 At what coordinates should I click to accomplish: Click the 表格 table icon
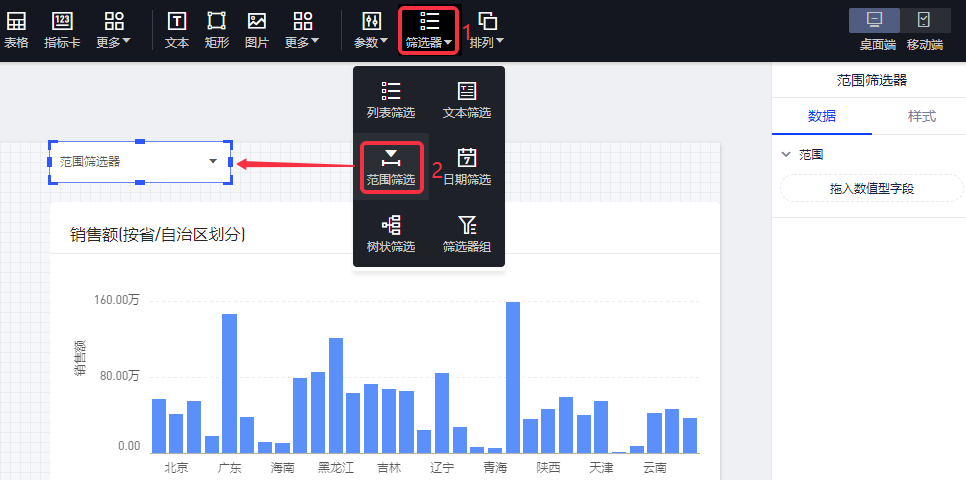pos(16,30)
